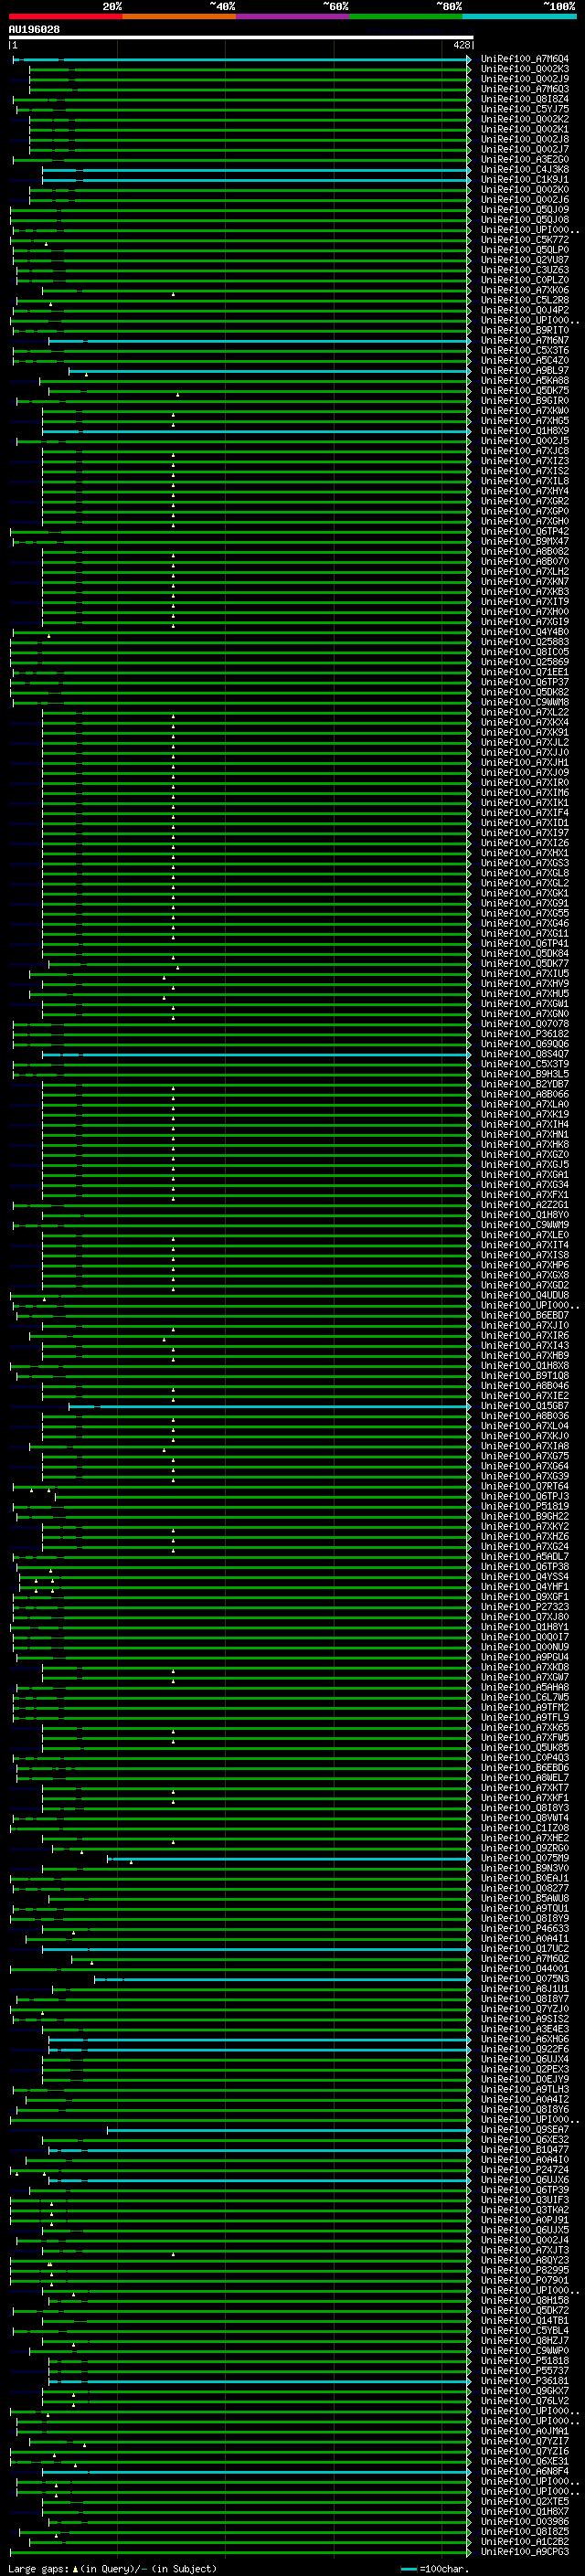The height and width of the screenshot is (2576, 585).
Task: Click the UniRef100_A9BL97 label
Action: click(525, 370)
